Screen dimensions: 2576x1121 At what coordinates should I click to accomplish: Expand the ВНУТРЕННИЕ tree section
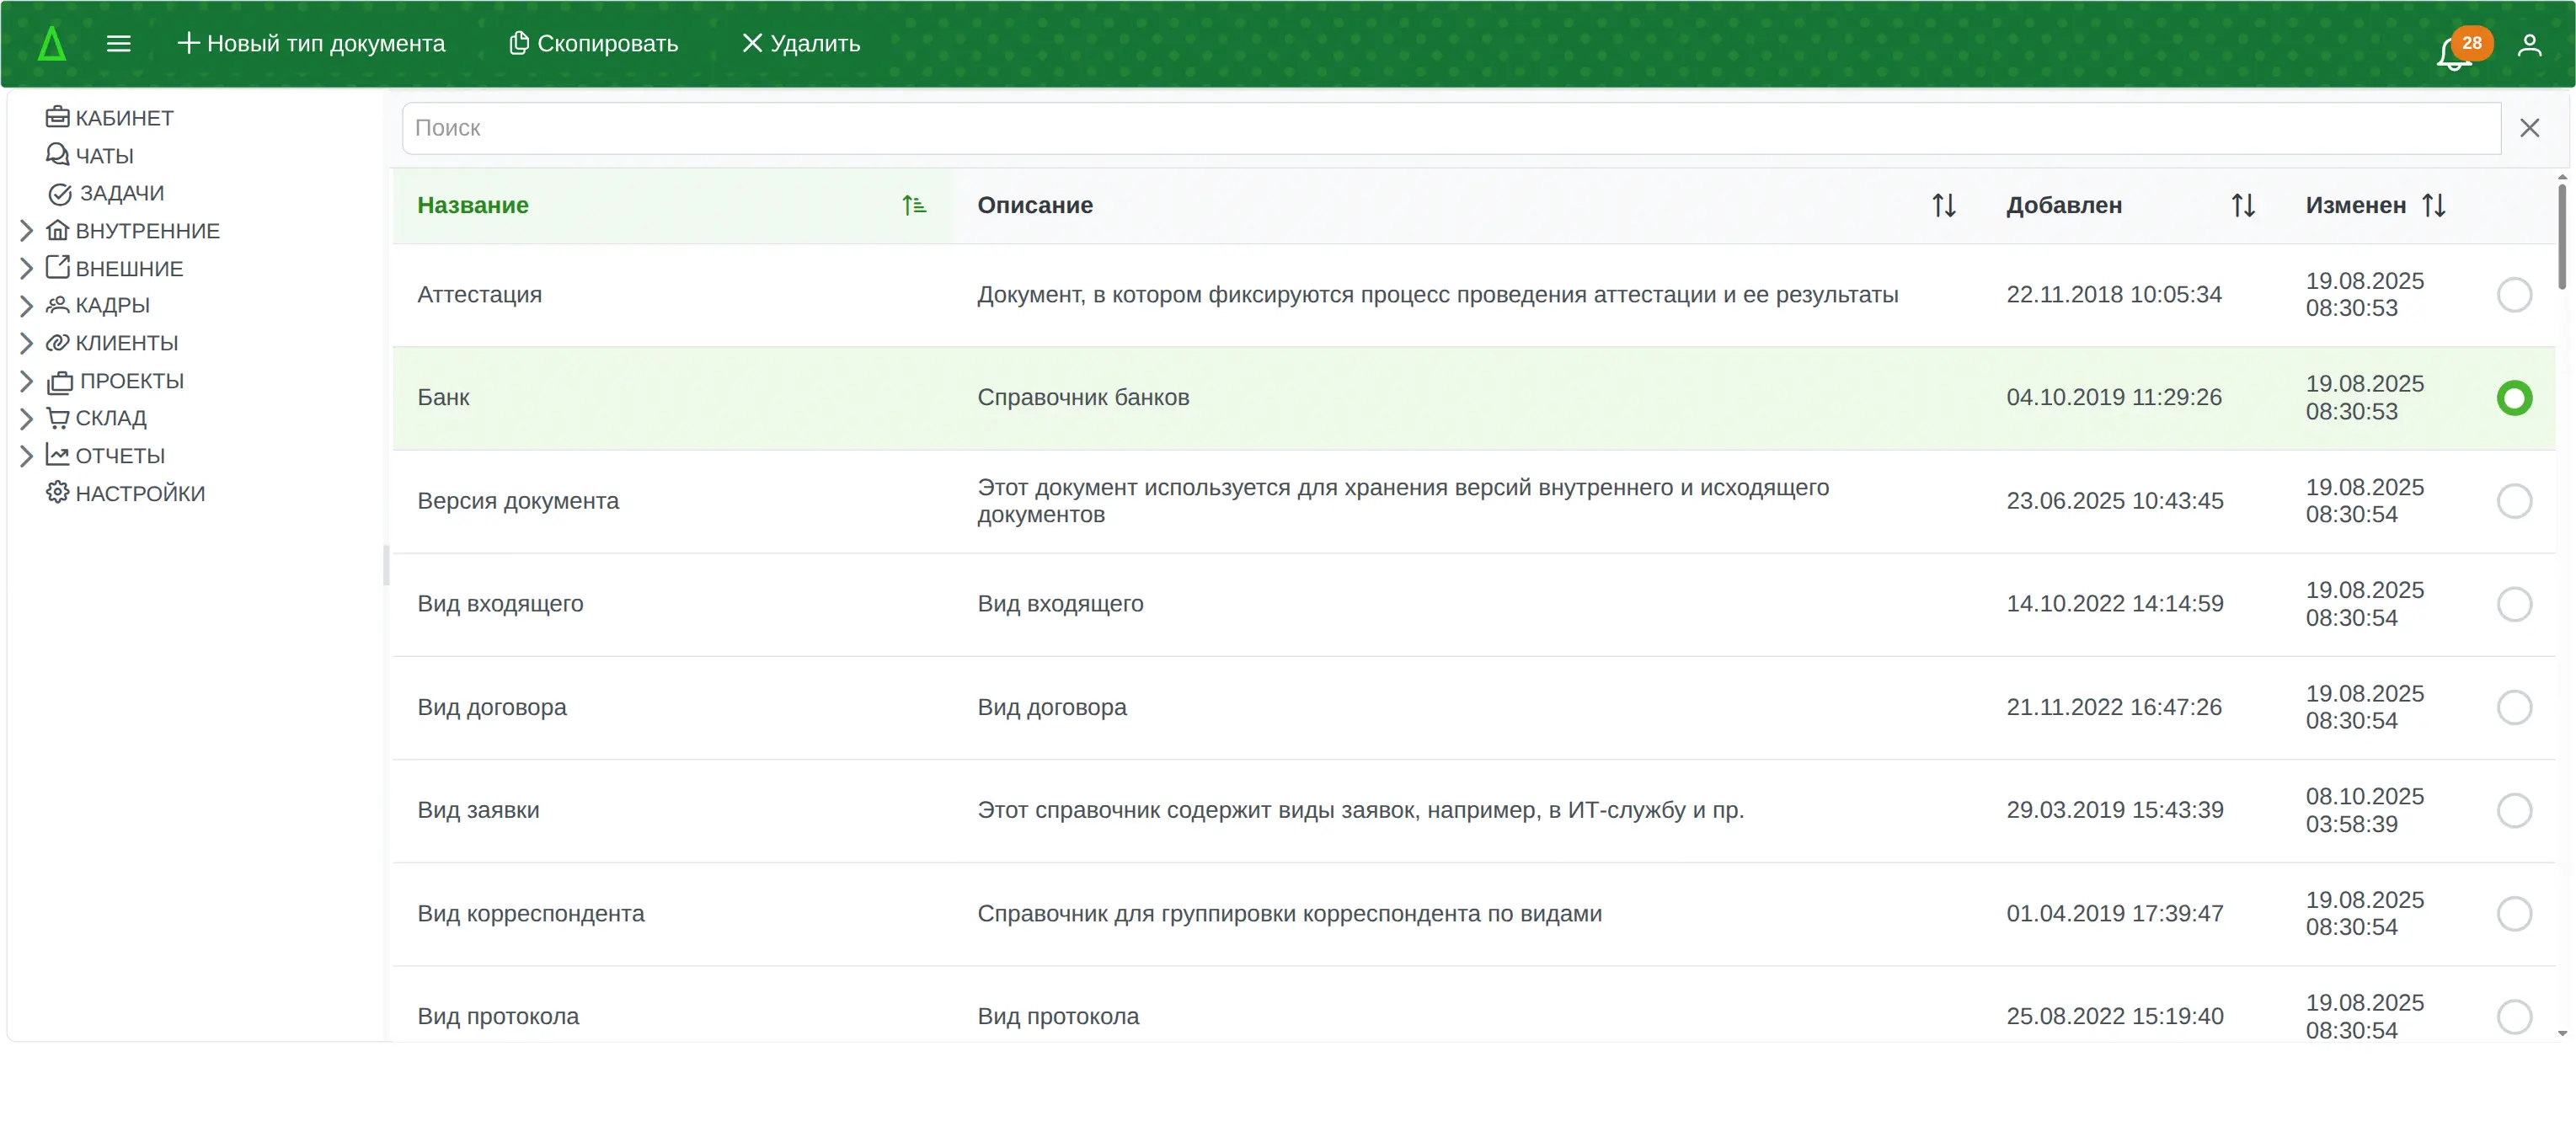click(27, 231)
